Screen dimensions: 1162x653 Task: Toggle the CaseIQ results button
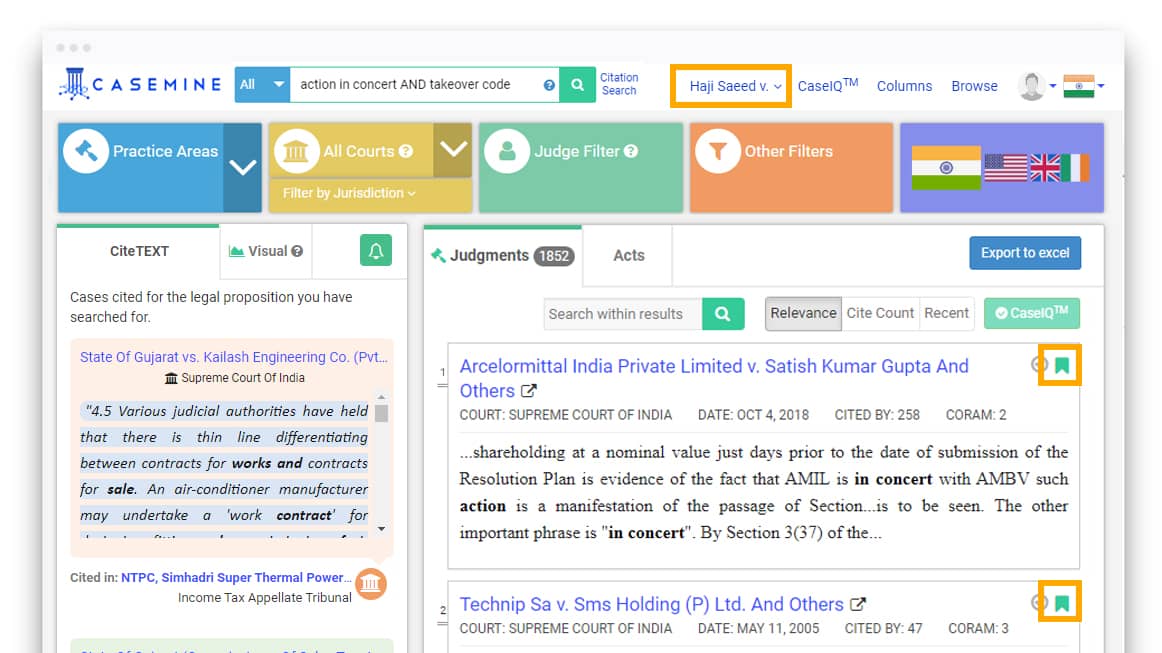coord(1031,313)
